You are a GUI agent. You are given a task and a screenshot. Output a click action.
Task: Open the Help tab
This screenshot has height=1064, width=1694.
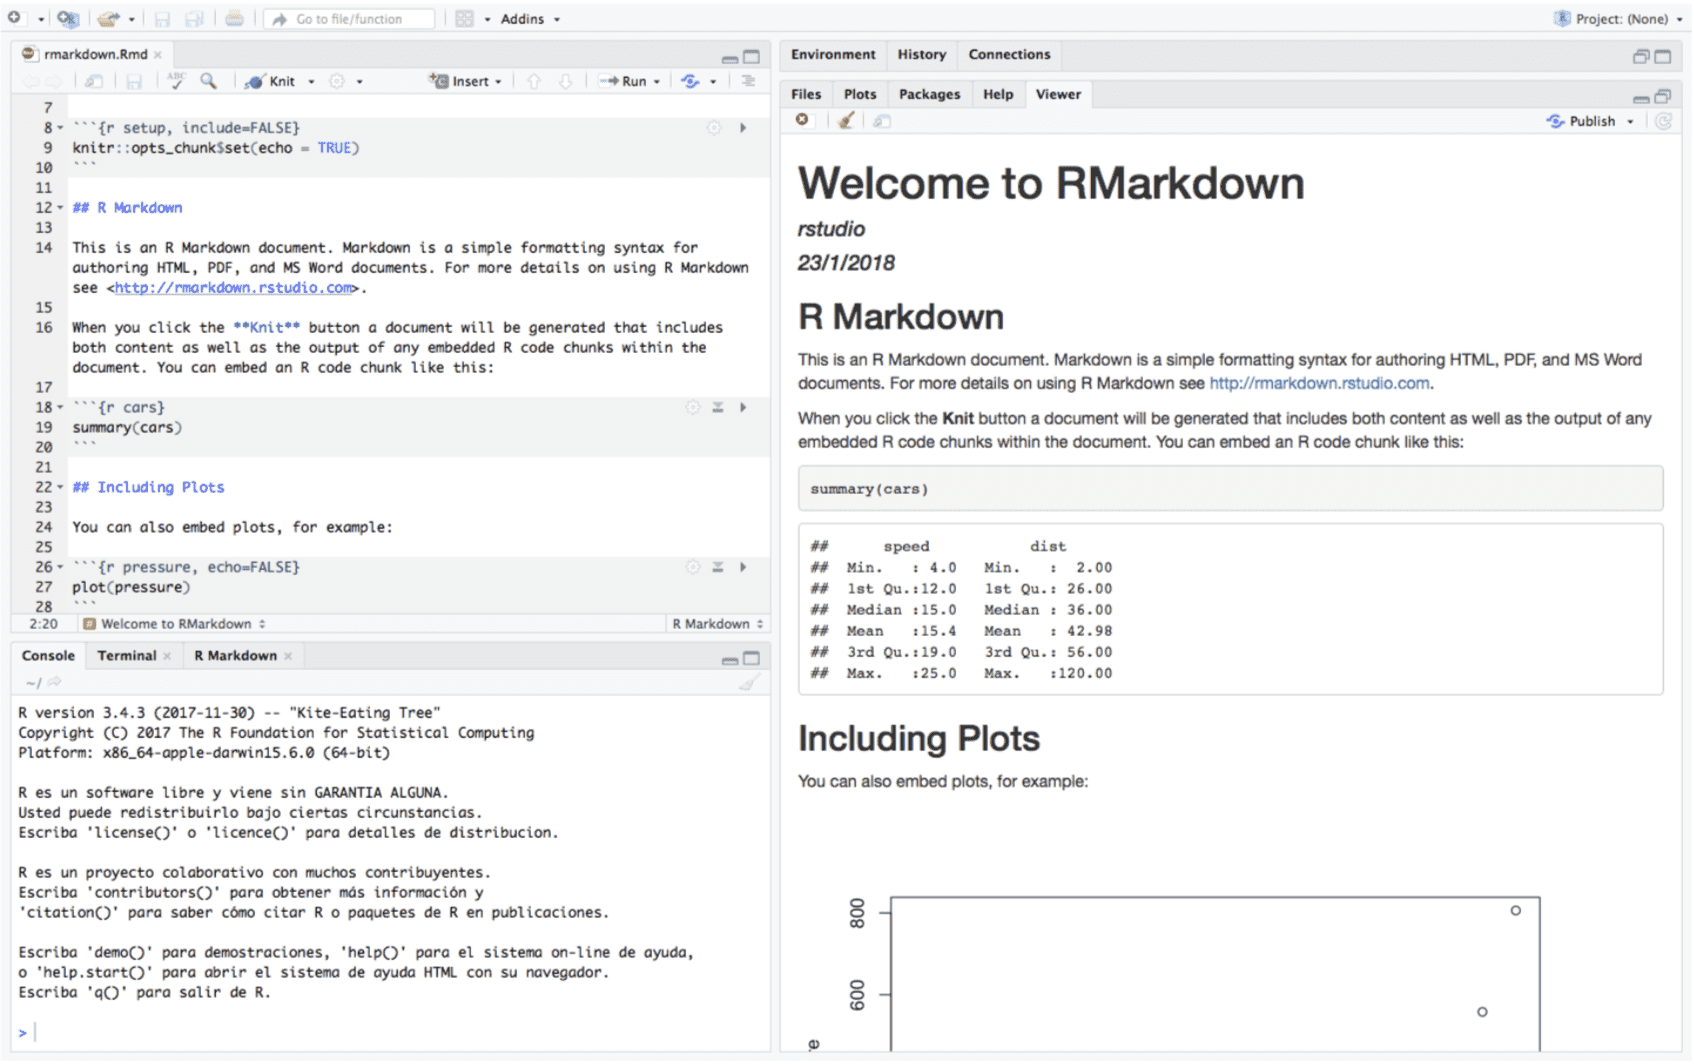click(998, 94)
